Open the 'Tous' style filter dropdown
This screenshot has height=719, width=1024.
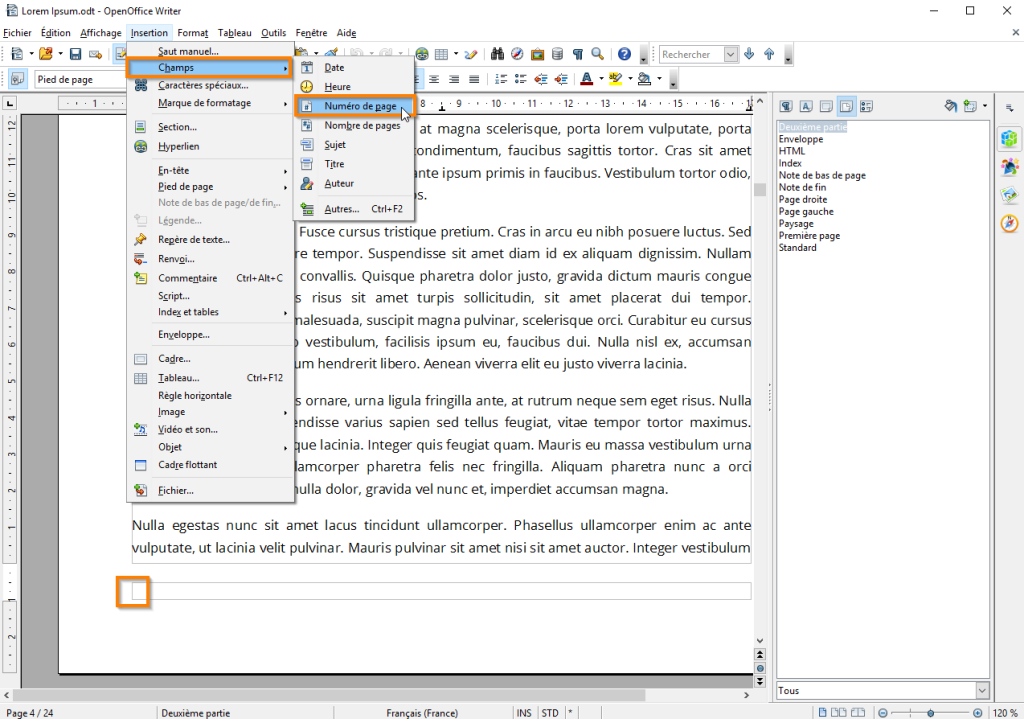tap(982, 690)
